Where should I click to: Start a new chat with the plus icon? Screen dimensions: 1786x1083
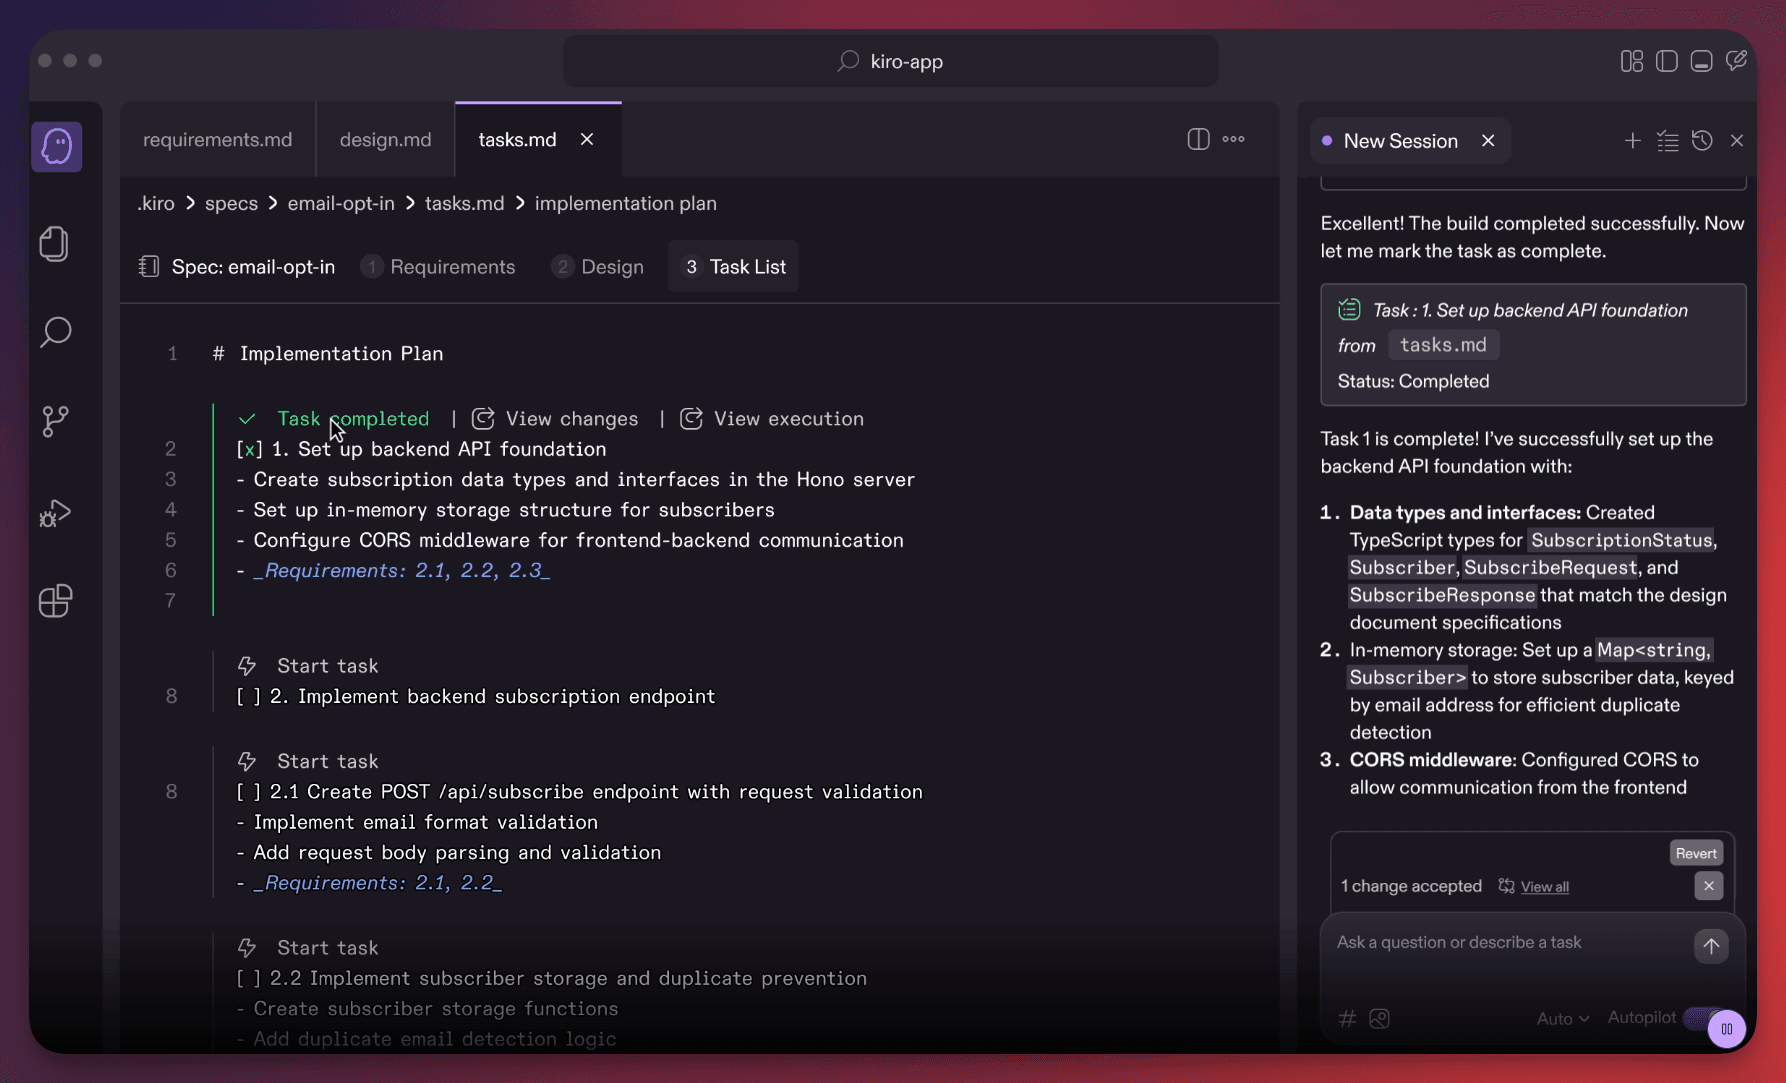coord(1632,140)
